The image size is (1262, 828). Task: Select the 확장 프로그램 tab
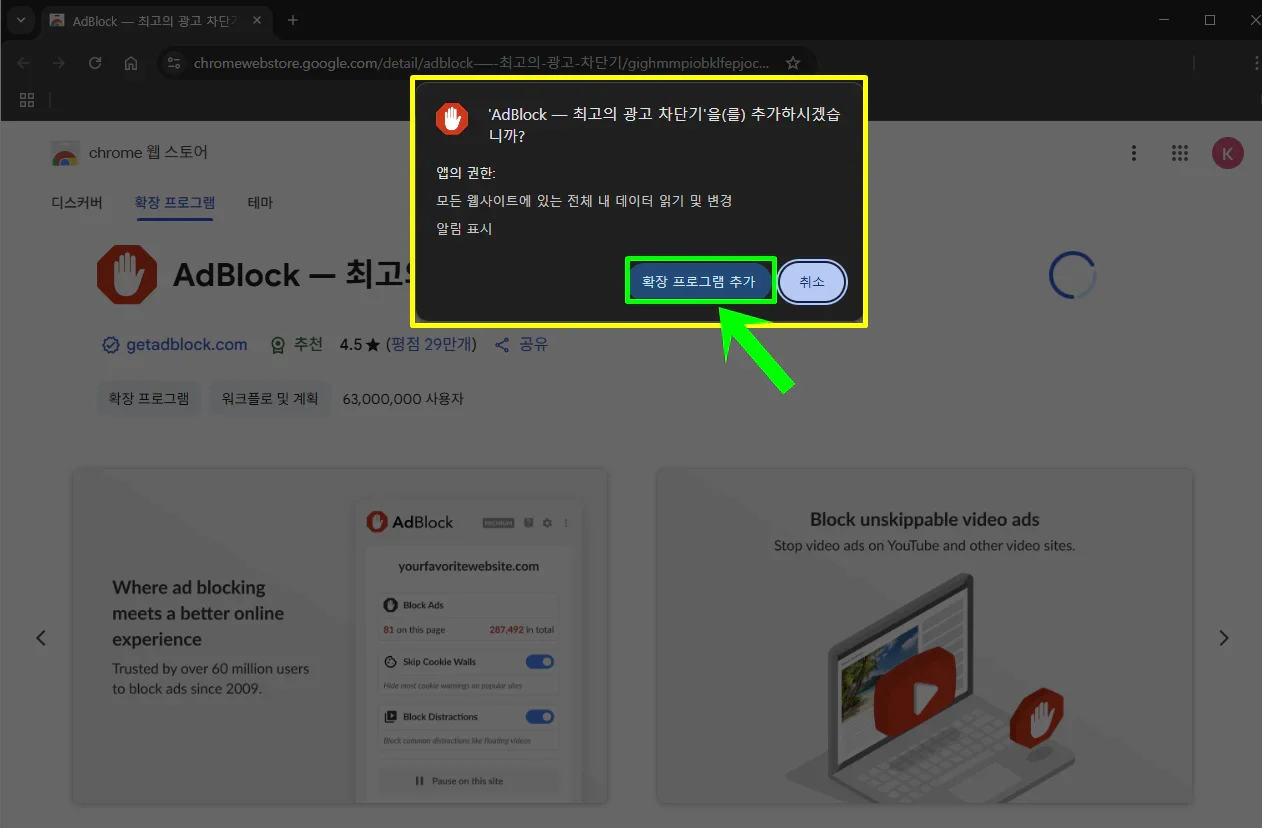[175, 202]
